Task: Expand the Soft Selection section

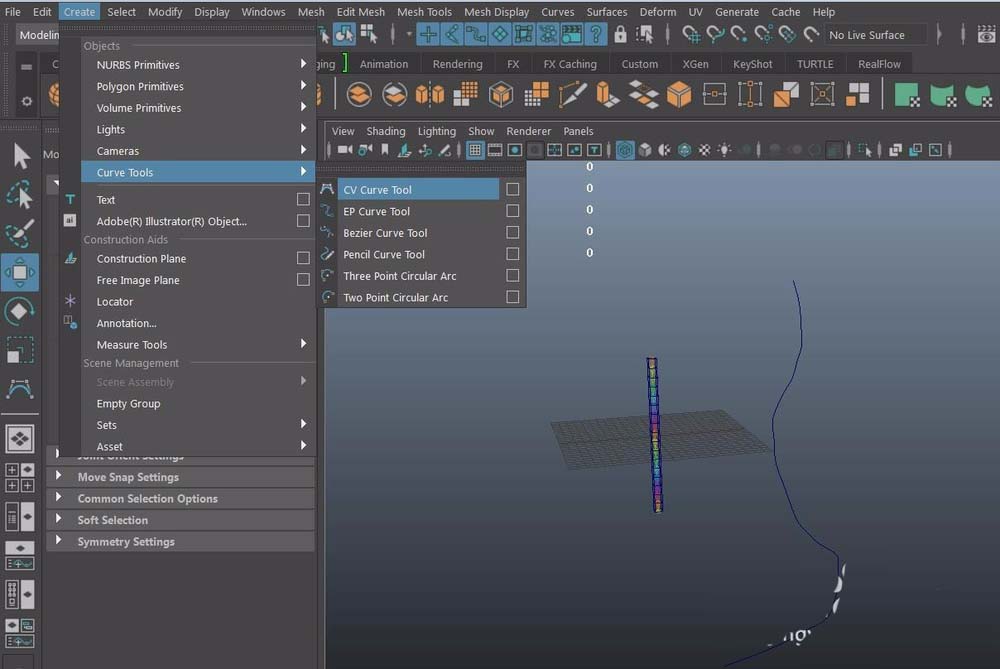Action: tap(112, 520)
